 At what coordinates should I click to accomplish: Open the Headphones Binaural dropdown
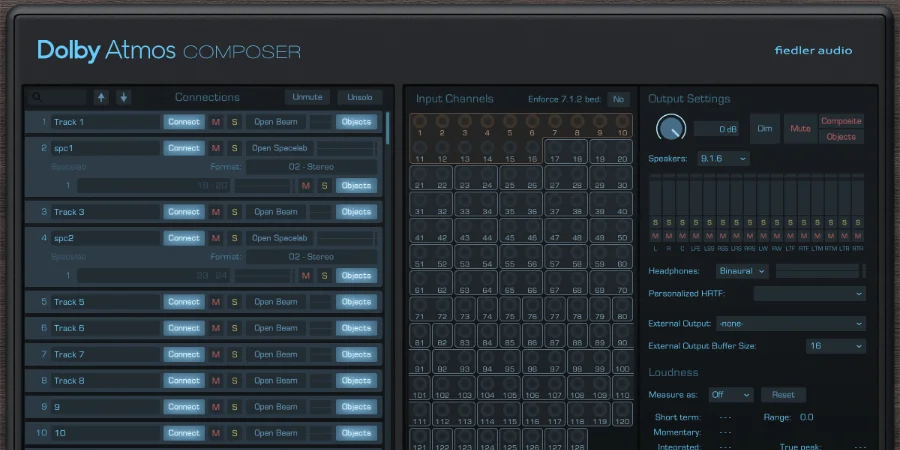742,271
